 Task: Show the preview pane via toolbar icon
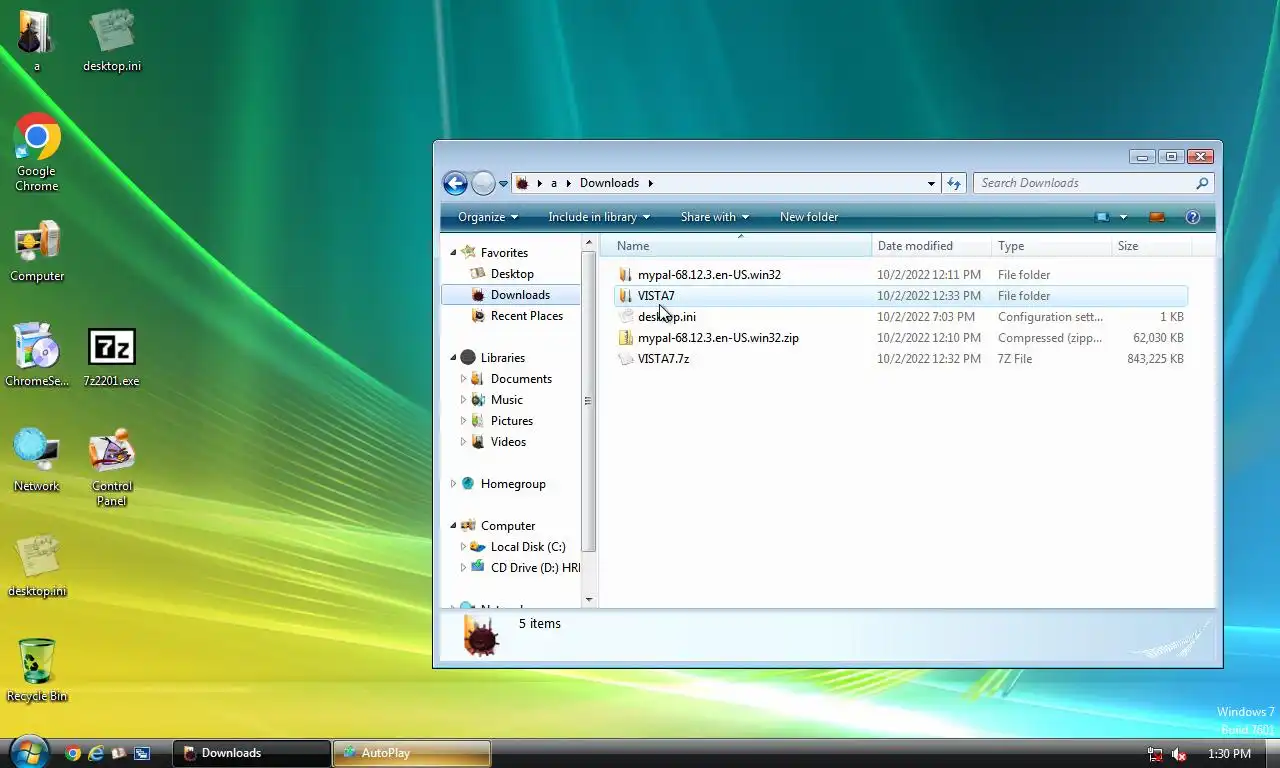[1157, 217]
